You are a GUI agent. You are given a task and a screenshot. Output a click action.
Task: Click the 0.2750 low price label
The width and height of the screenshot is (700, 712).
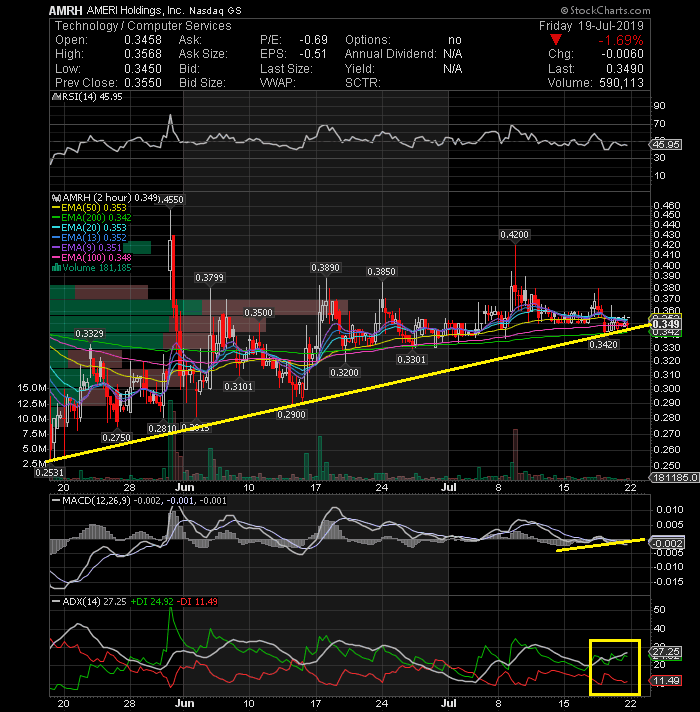coord(116,438)
